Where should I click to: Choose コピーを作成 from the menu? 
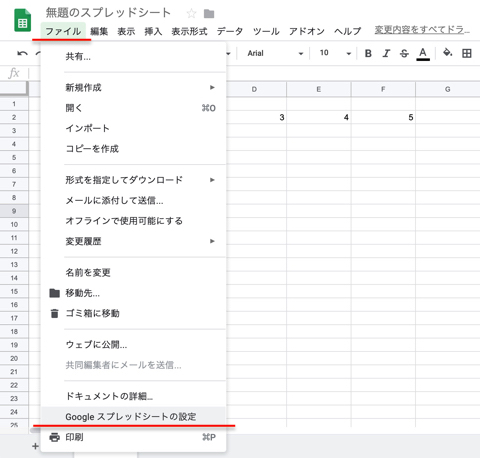(x=133, y=149)
